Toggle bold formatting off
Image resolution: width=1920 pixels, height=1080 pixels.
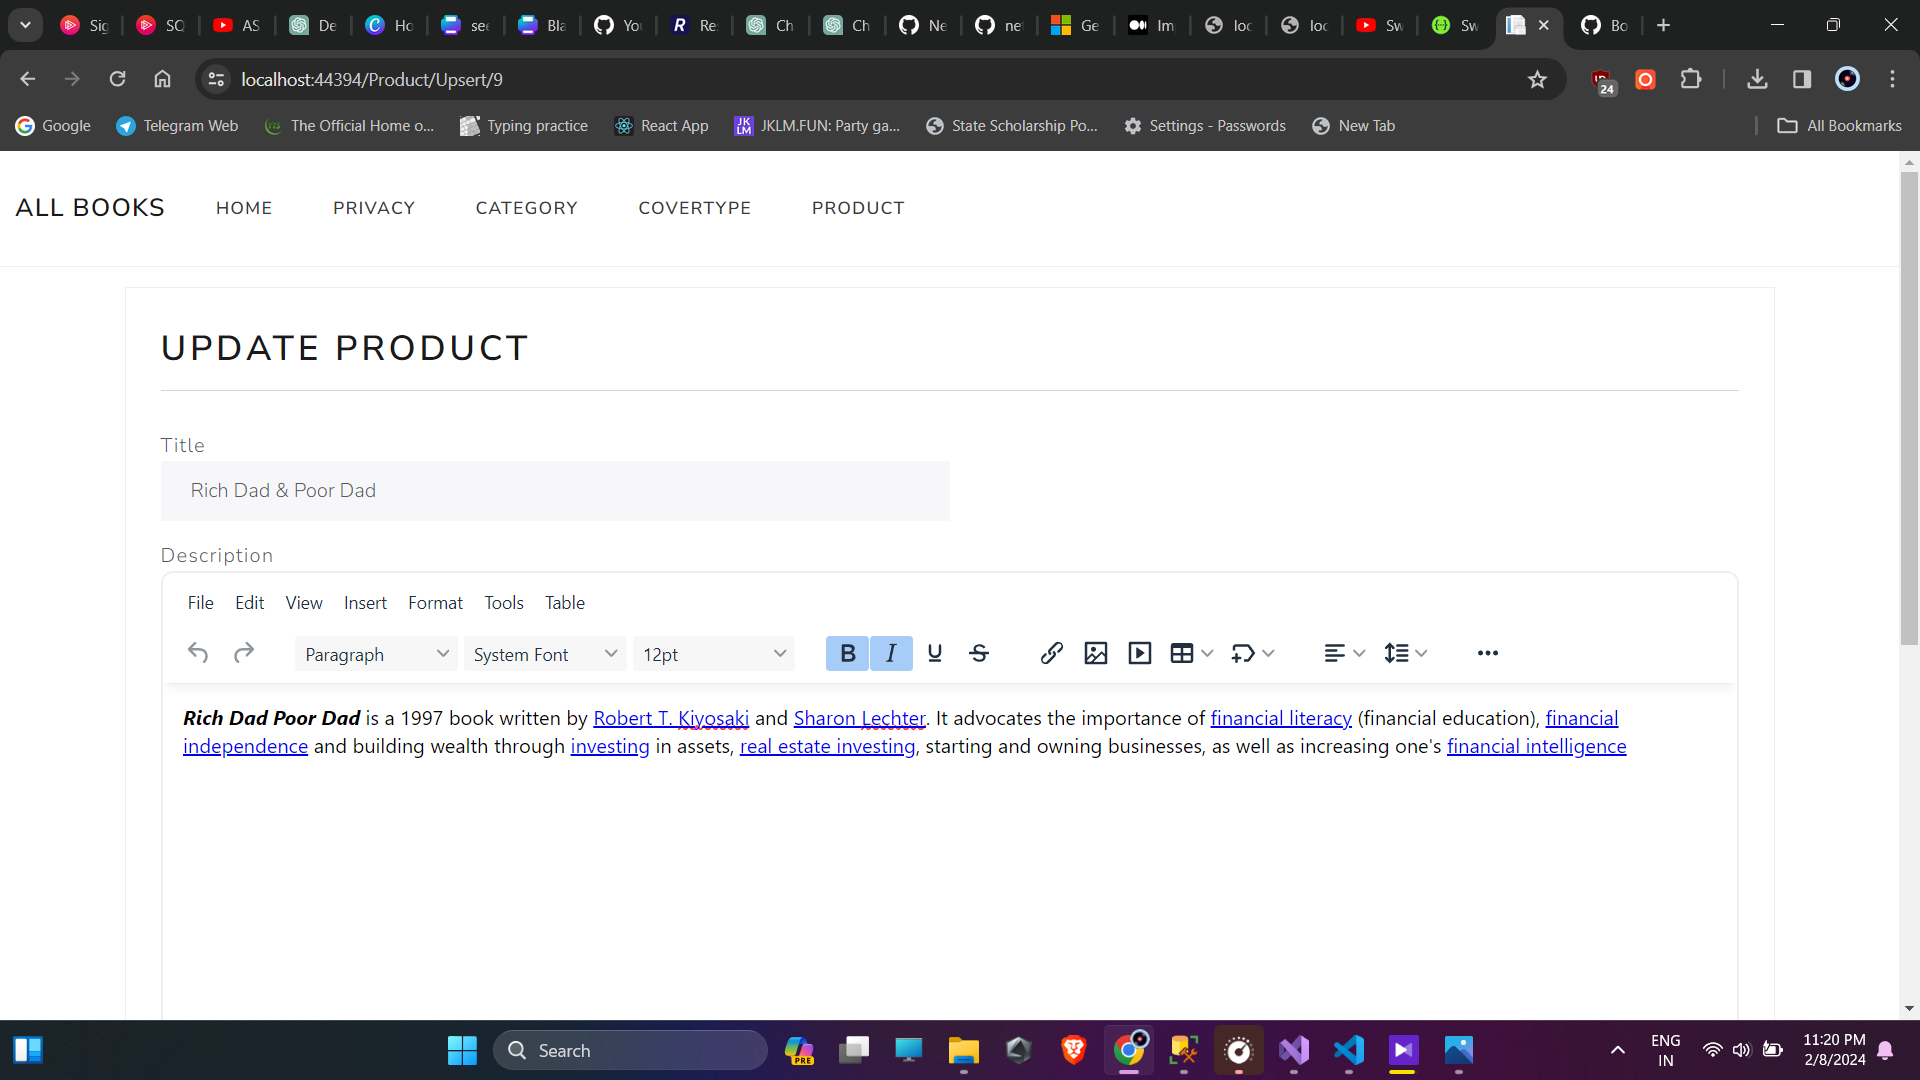tap(847, 653)
